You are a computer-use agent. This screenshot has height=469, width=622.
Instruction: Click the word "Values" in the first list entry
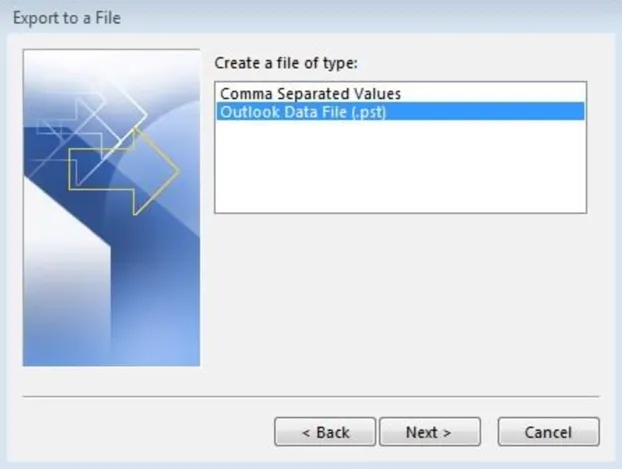point(377,94)
